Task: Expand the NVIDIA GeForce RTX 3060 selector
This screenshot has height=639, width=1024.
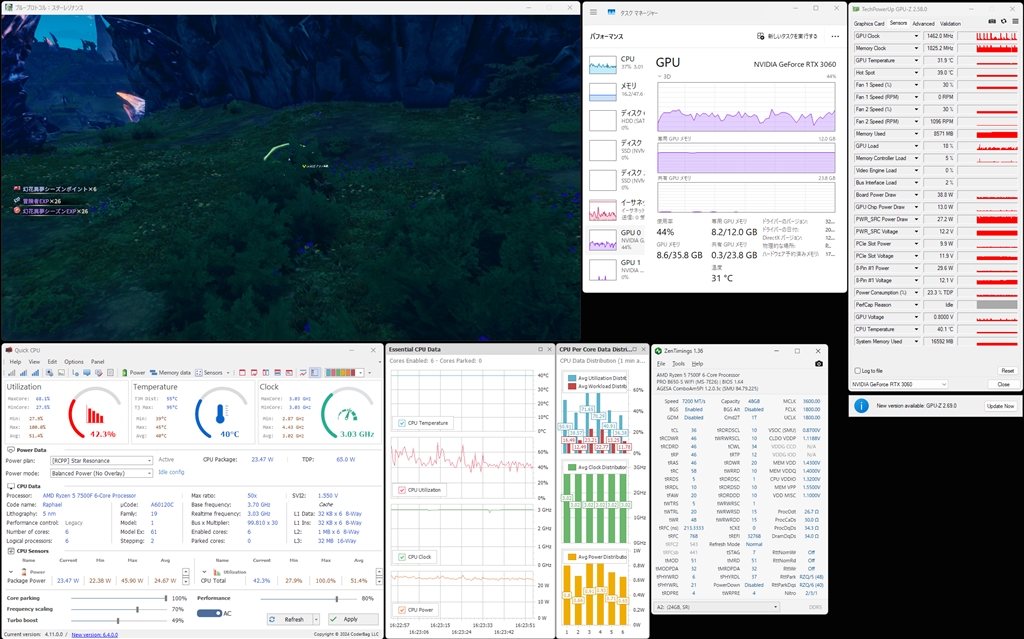Action: 899,384
